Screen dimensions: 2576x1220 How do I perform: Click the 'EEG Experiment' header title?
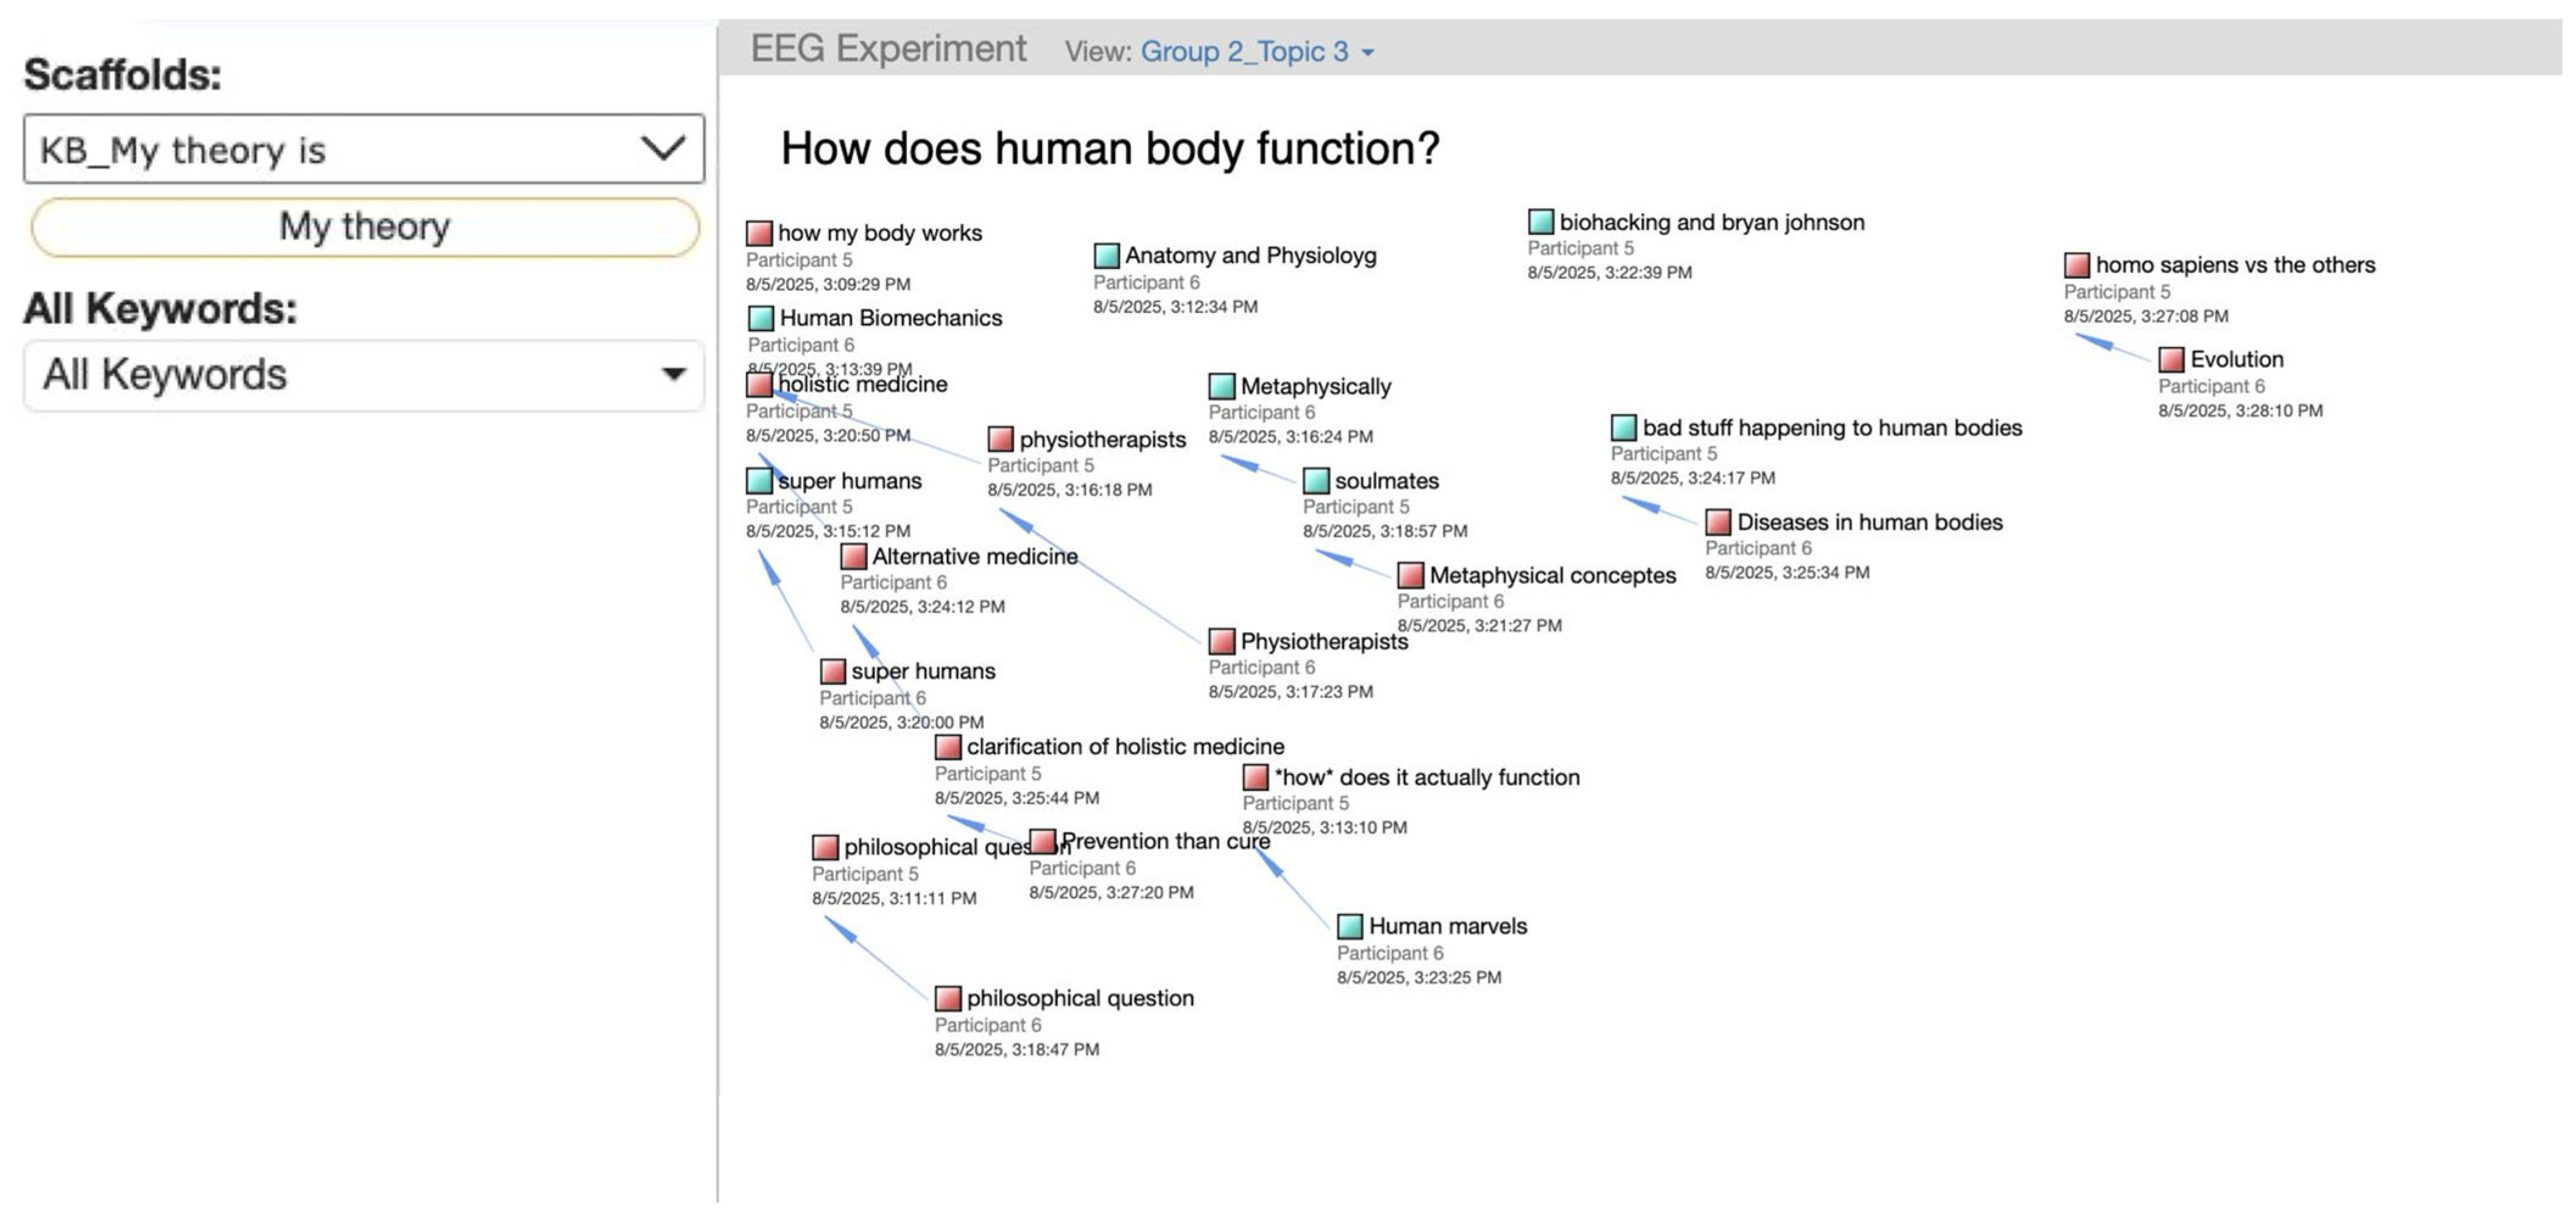[888, 49]
